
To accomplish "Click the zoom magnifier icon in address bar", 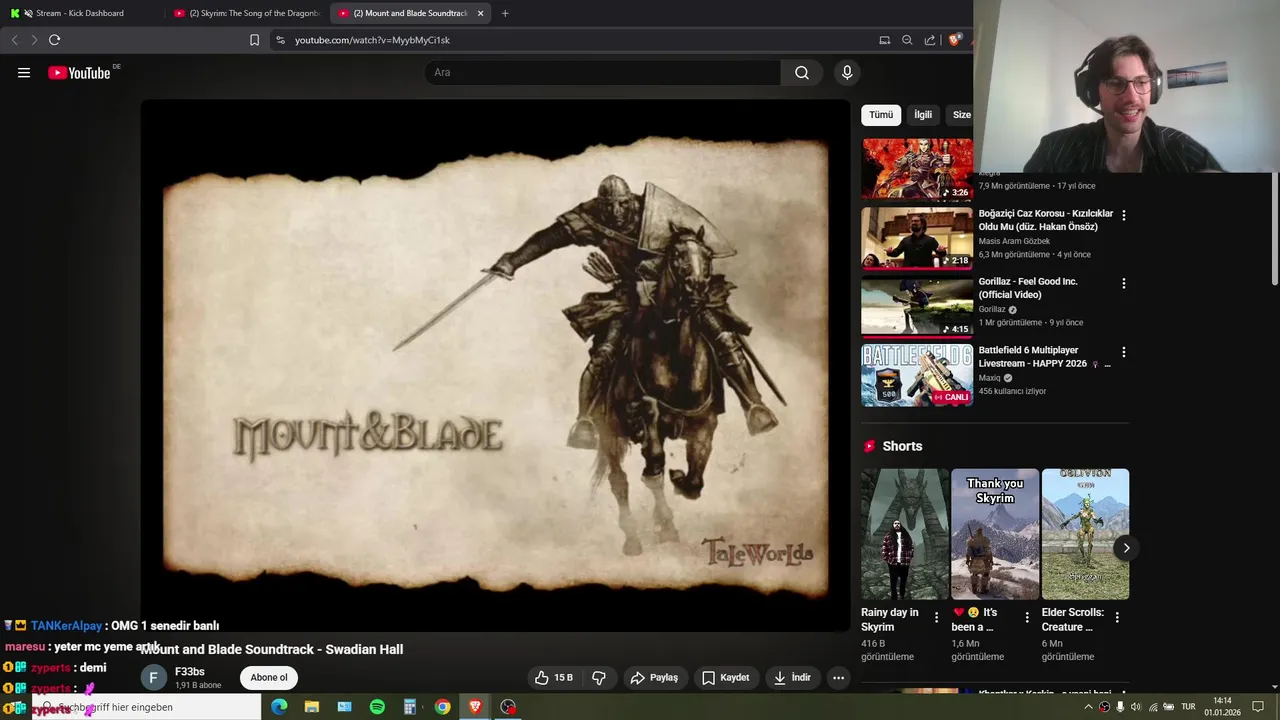I will [907, 40].
